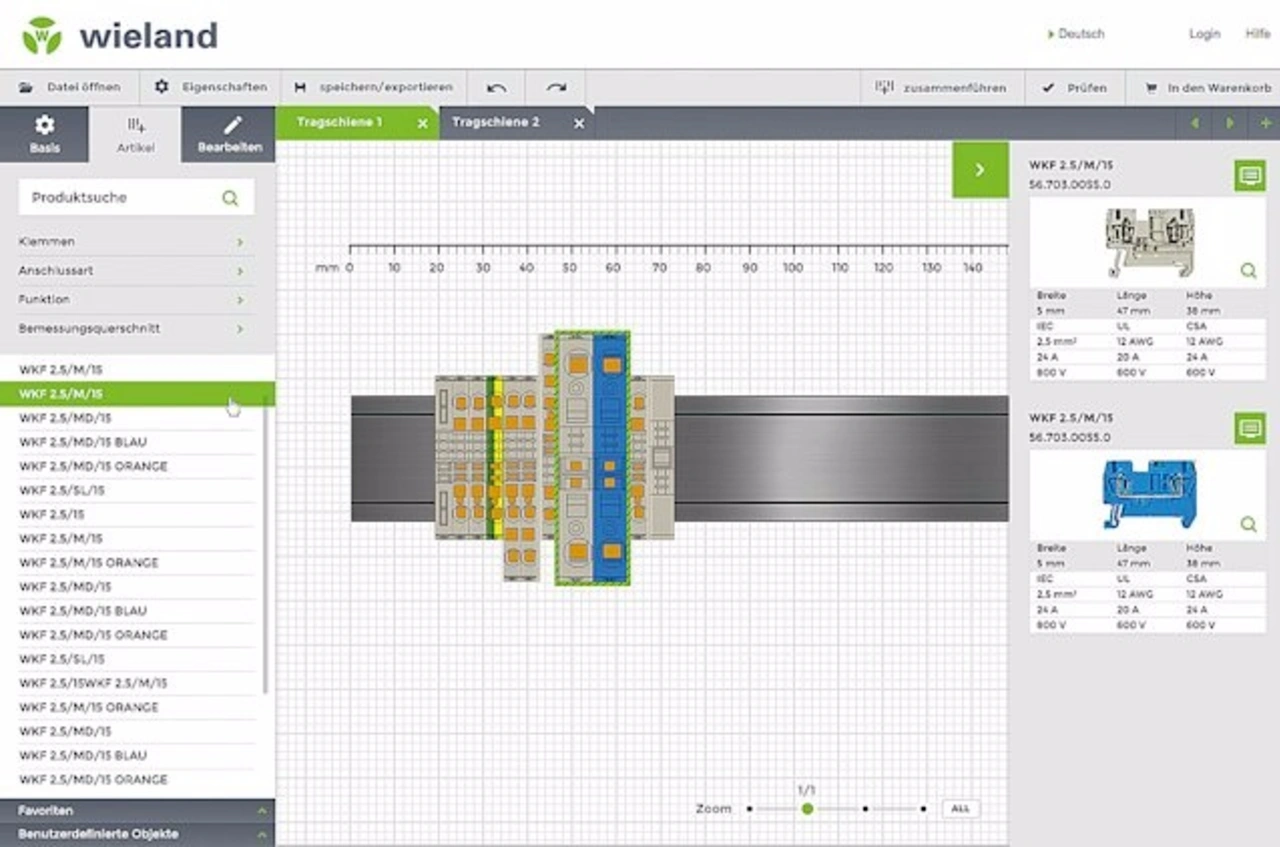The image size is (1280, 847).
Task: Collapse the Favoriten panel
Action: (137, 810)
